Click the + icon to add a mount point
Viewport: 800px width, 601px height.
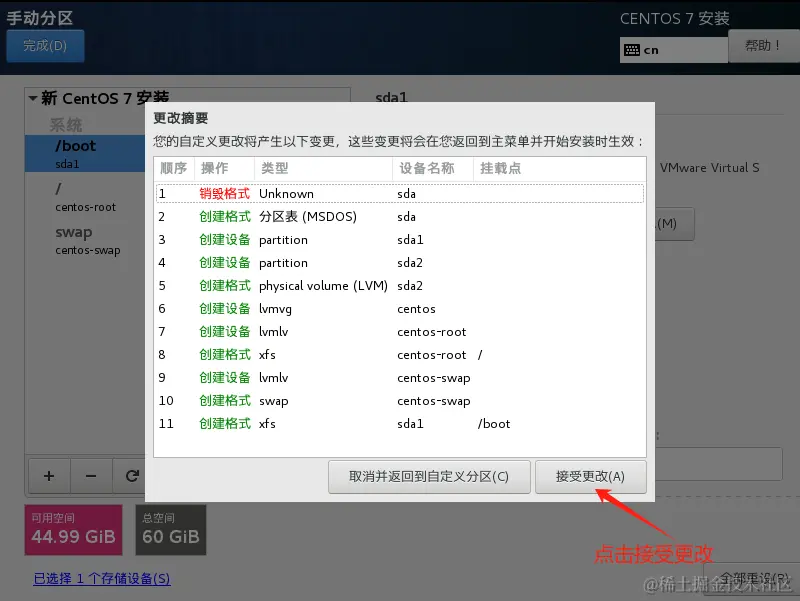click(x=48, y=476)
